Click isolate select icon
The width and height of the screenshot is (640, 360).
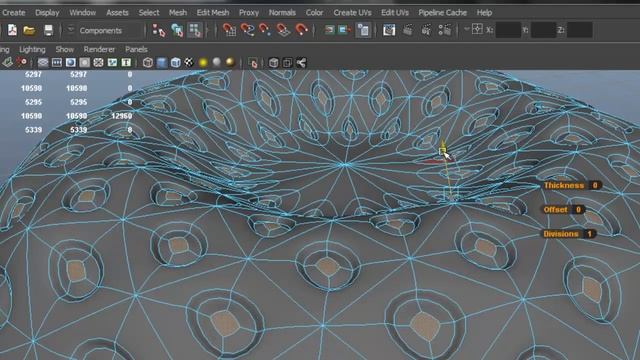point(253,63)
